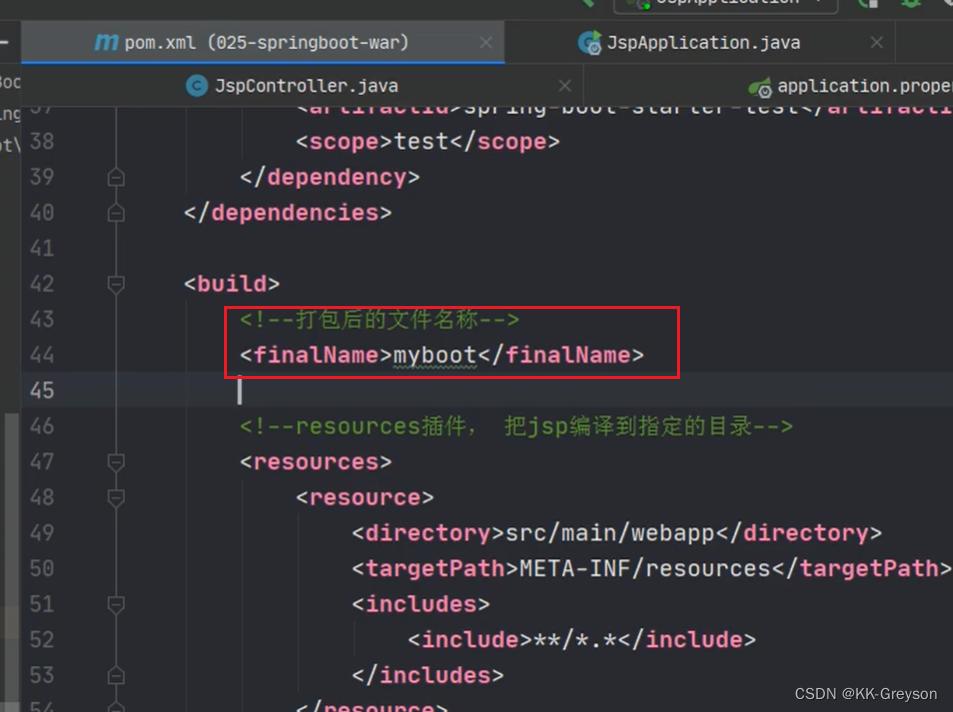Click the Maven icon on pom.xml tab

(x=106, y=43)
